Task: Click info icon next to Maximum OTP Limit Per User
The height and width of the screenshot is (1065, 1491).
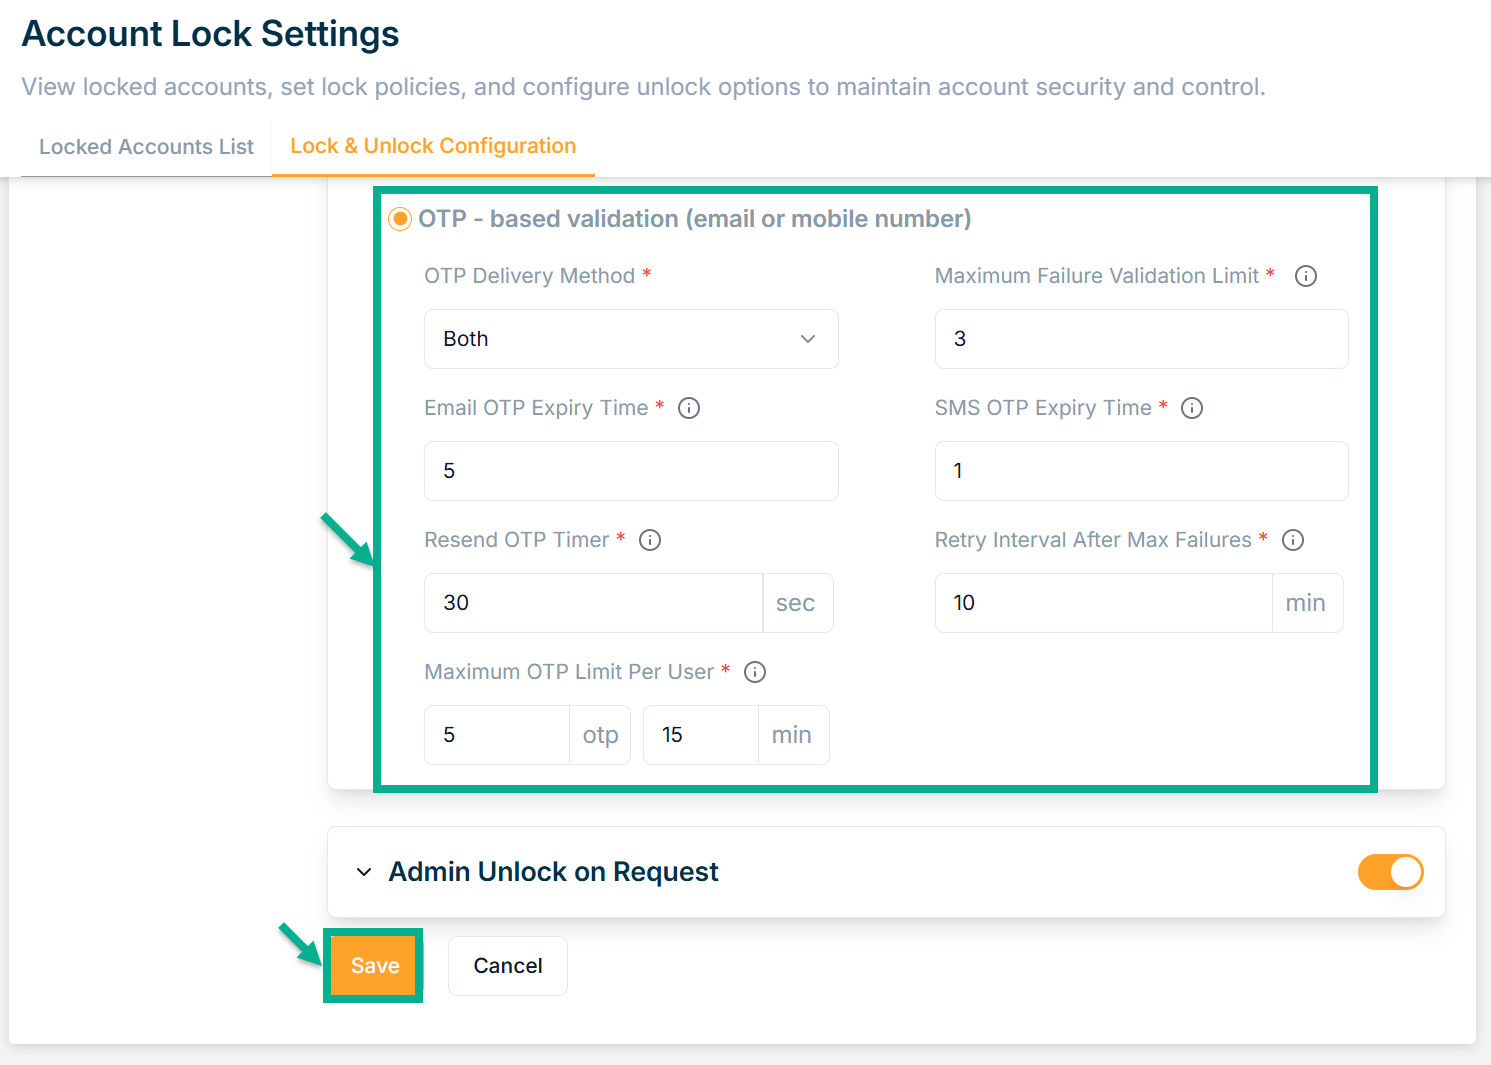Action: tap(755, 672)
